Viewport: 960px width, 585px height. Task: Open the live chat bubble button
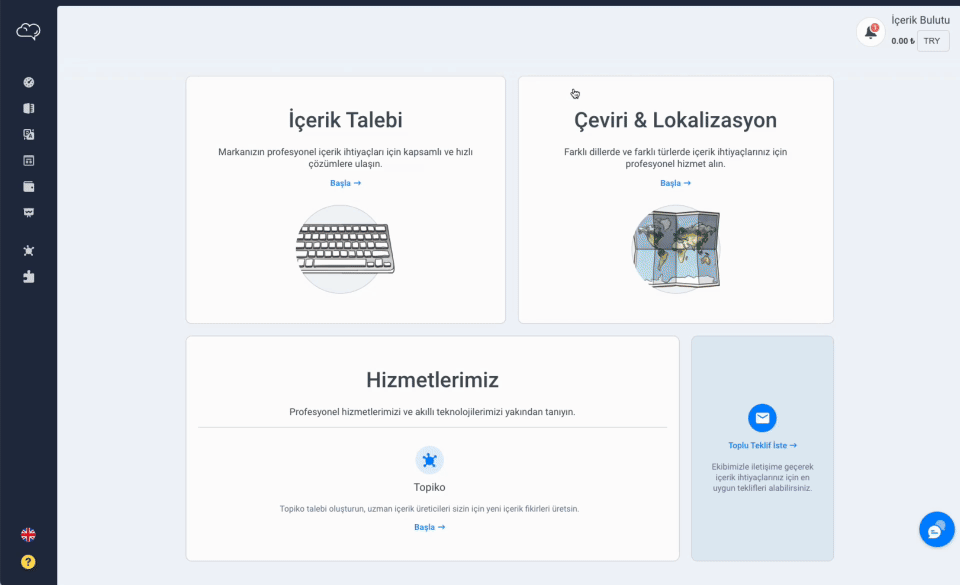click(936, 530)
